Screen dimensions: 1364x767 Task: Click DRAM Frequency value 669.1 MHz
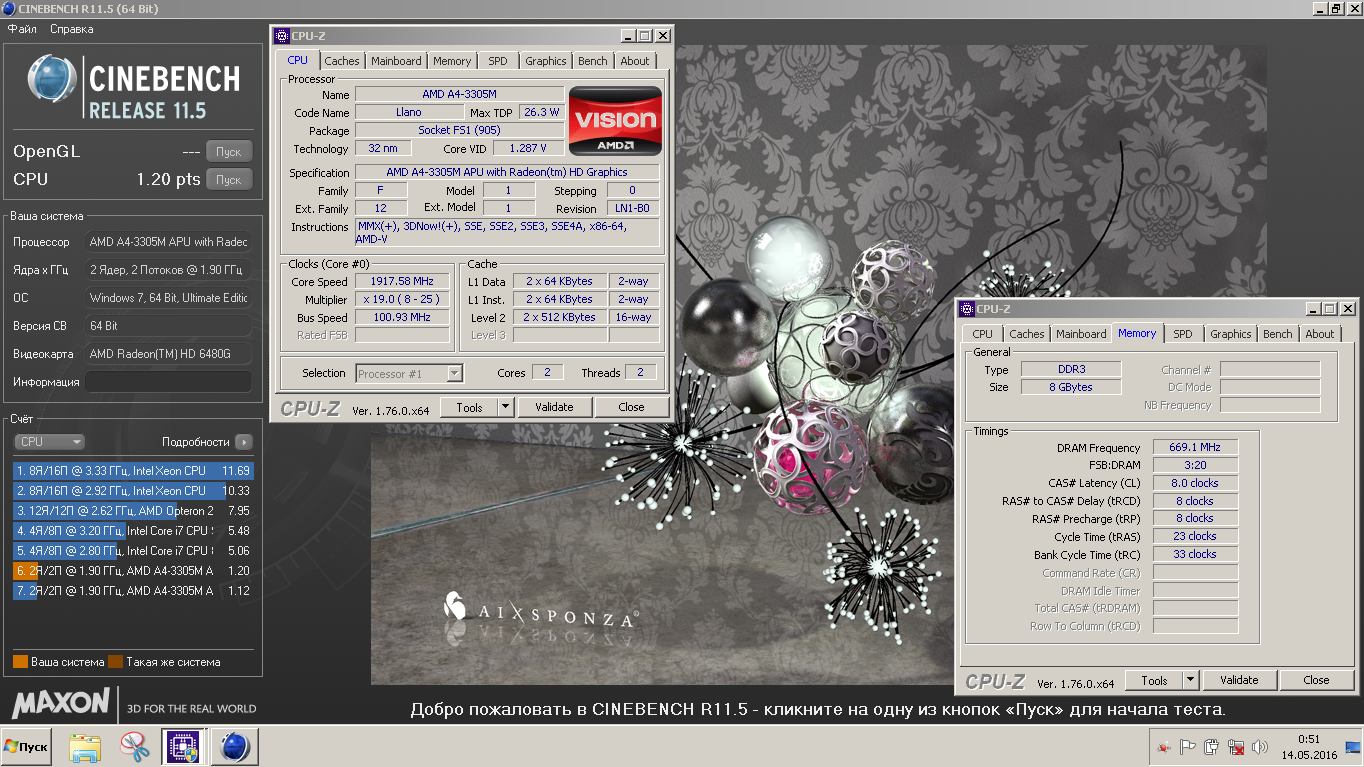(1195, 448)
